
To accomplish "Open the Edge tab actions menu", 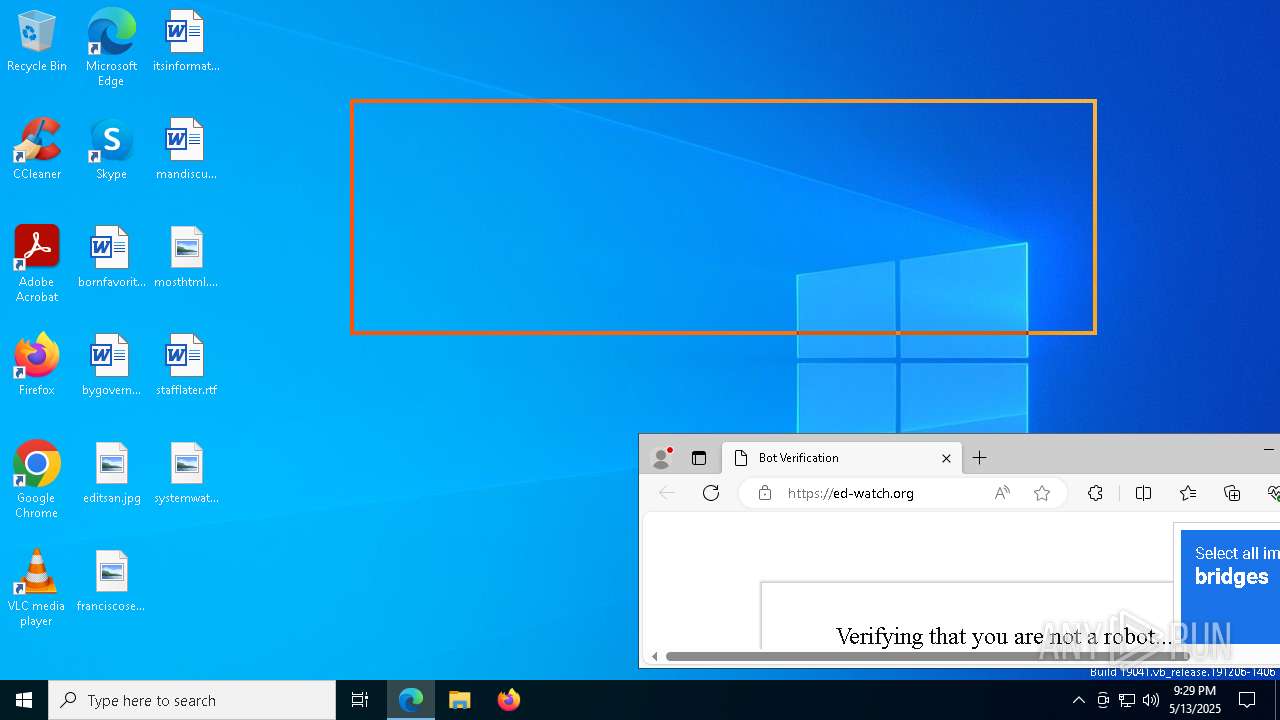I will [699, 458].
